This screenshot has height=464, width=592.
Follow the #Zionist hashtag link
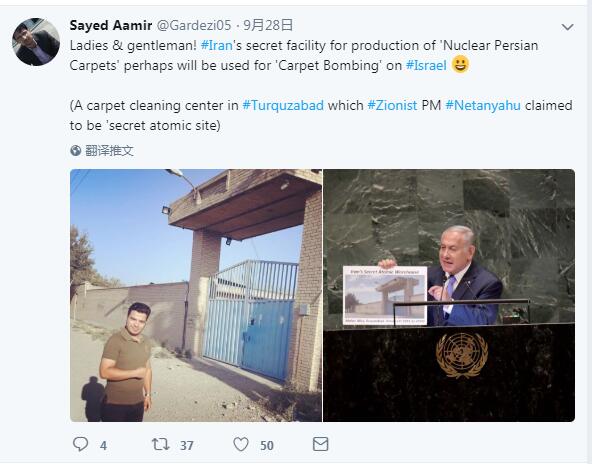coord(393,105)
